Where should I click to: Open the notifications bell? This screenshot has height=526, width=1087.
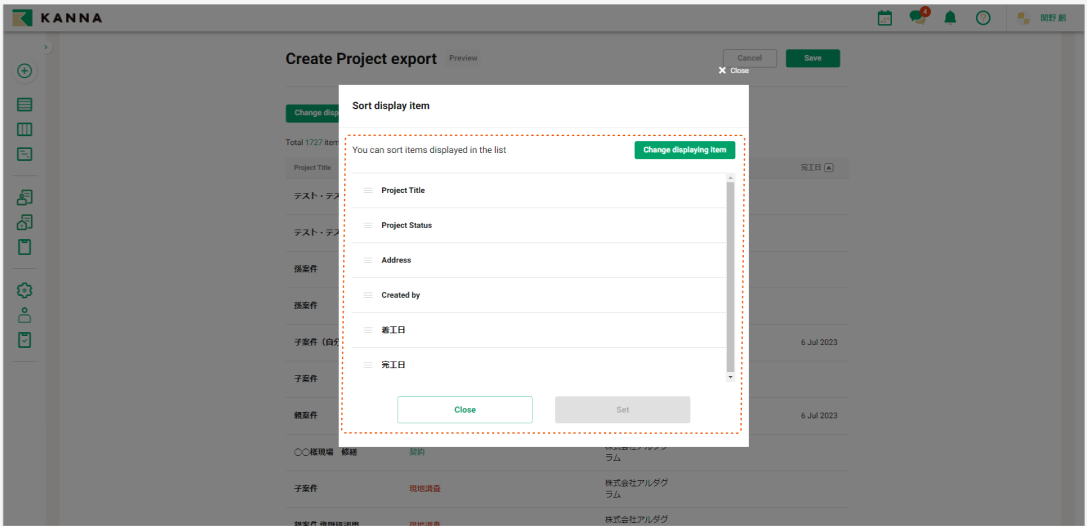(950, 18)
